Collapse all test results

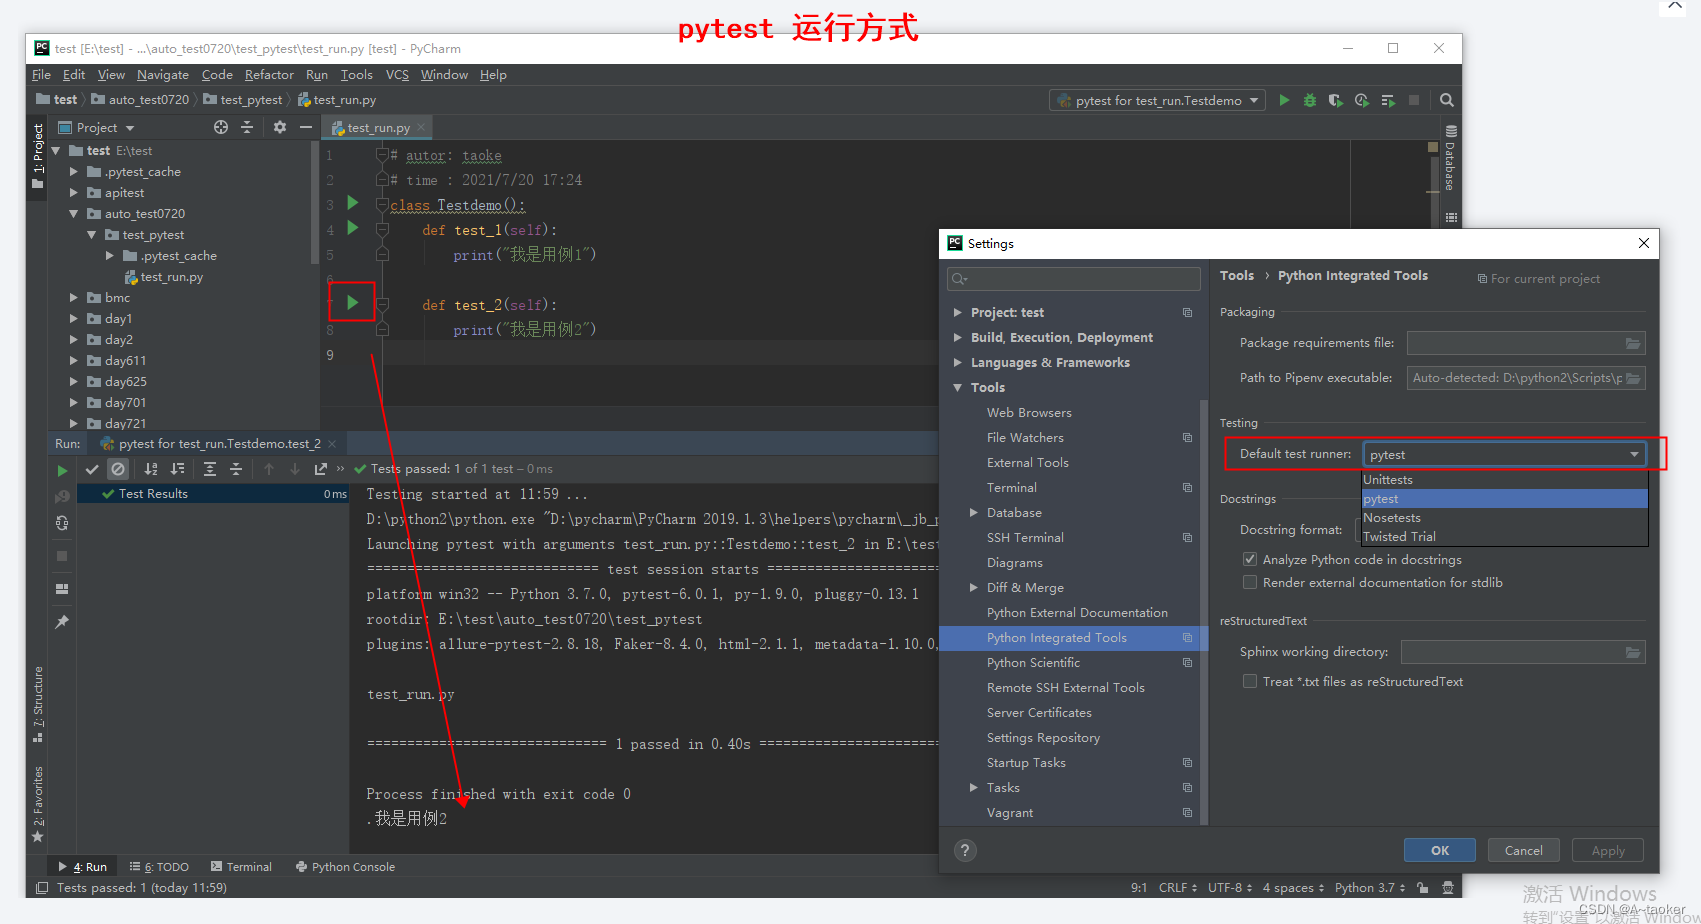click(236, 469)
